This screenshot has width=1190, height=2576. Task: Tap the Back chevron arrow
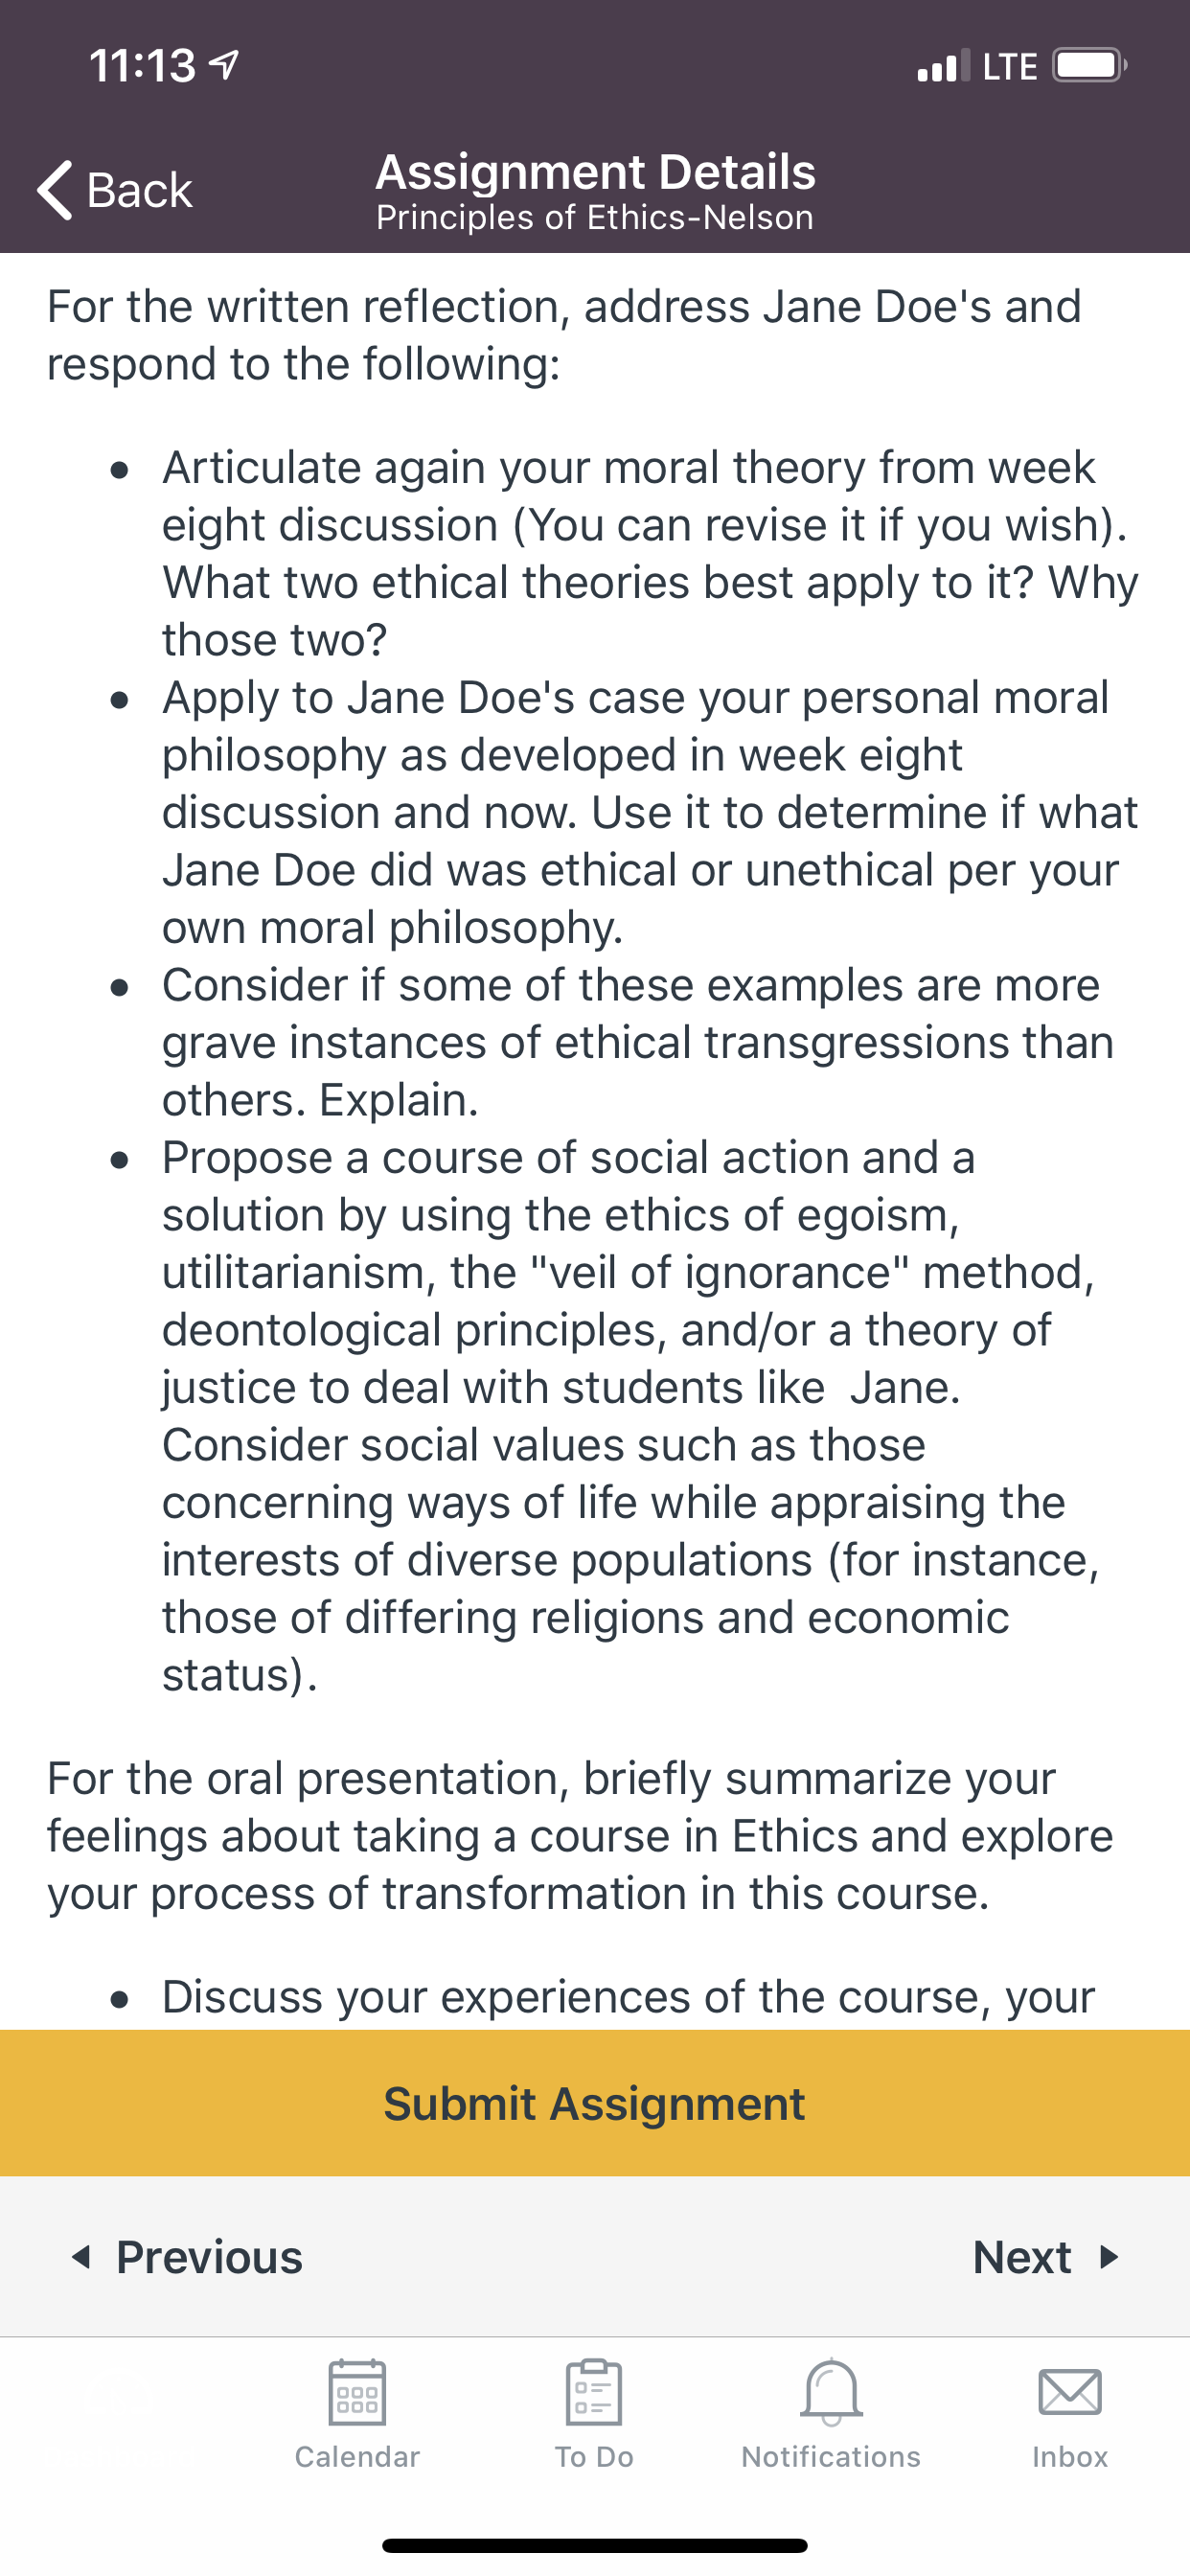pyautogui.click(x=54, y=189)
